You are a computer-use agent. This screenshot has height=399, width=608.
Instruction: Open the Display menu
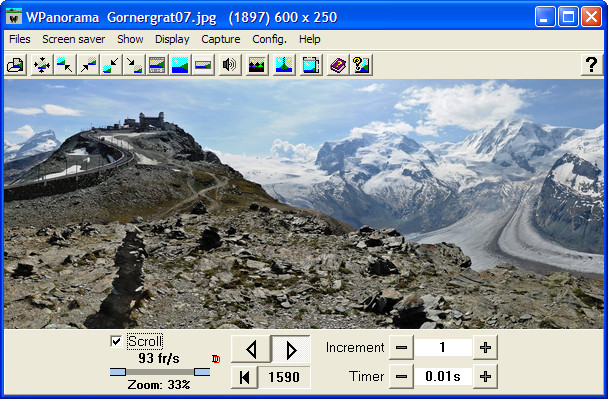[172, 39]
